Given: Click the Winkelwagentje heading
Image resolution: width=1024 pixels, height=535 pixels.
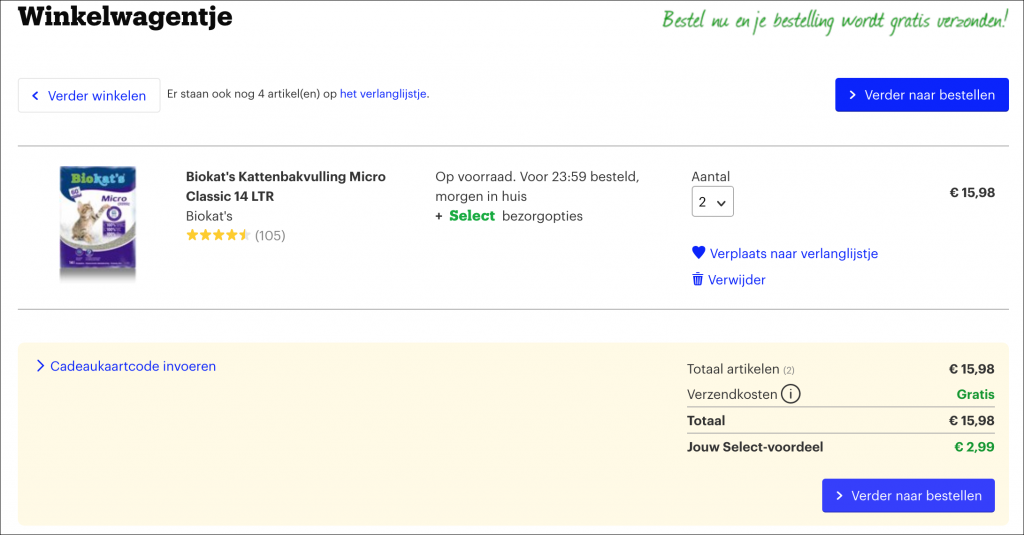Looking at the screenshot, I should tap(125, 16).
